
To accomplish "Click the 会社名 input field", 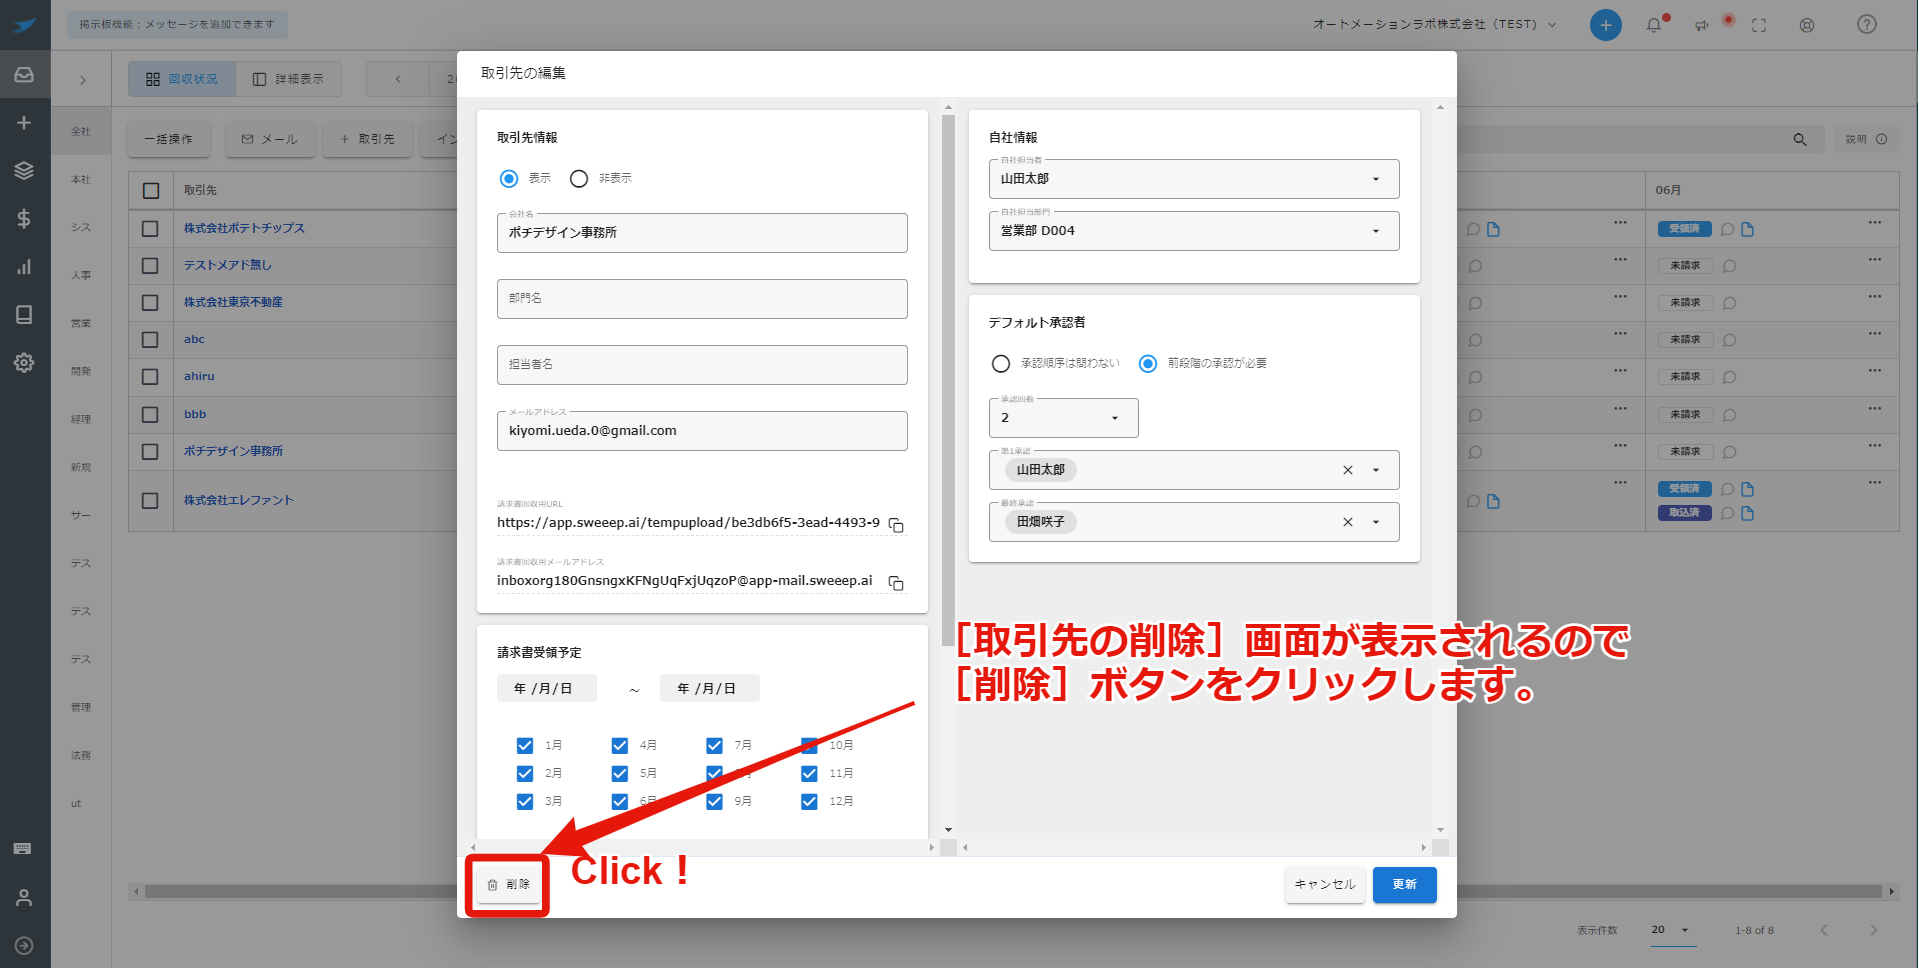I will (702, 232).
